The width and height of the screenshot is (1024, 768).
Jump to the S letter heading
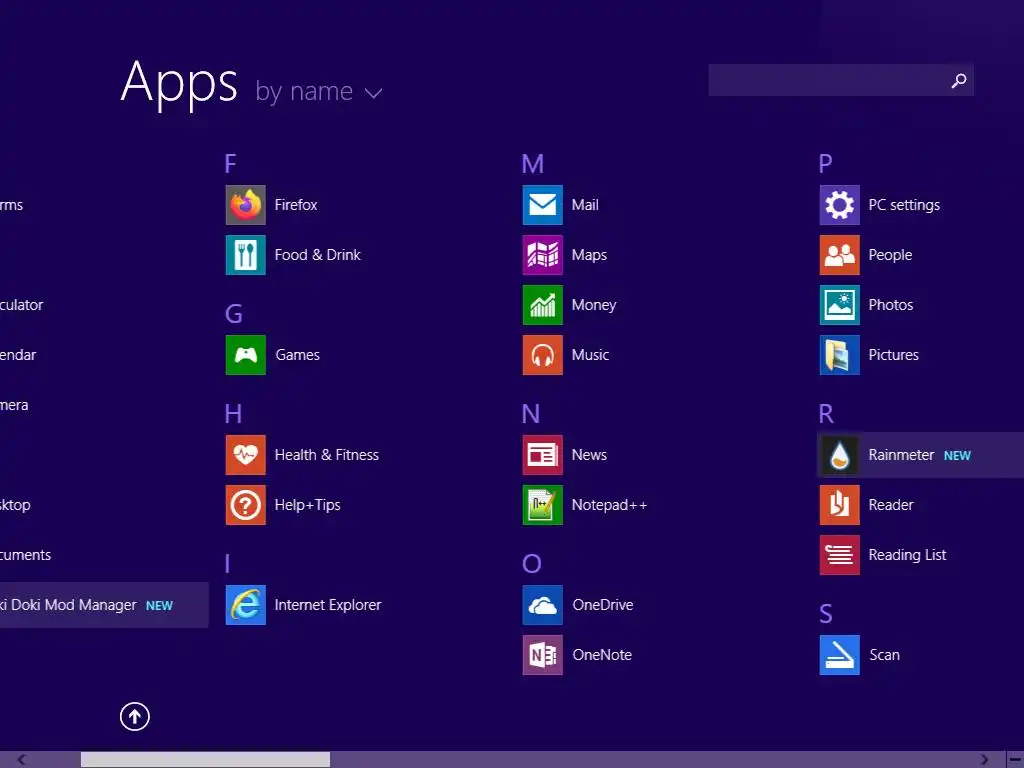pos(825,614)
